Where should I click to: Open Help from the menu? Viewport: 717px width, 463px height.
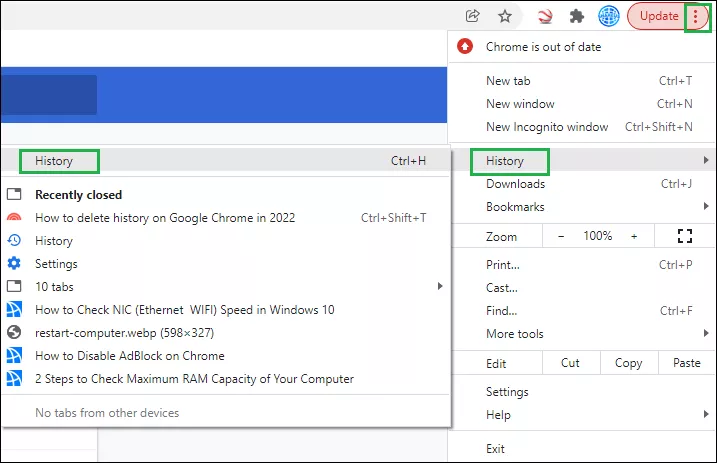pos(582,415)
